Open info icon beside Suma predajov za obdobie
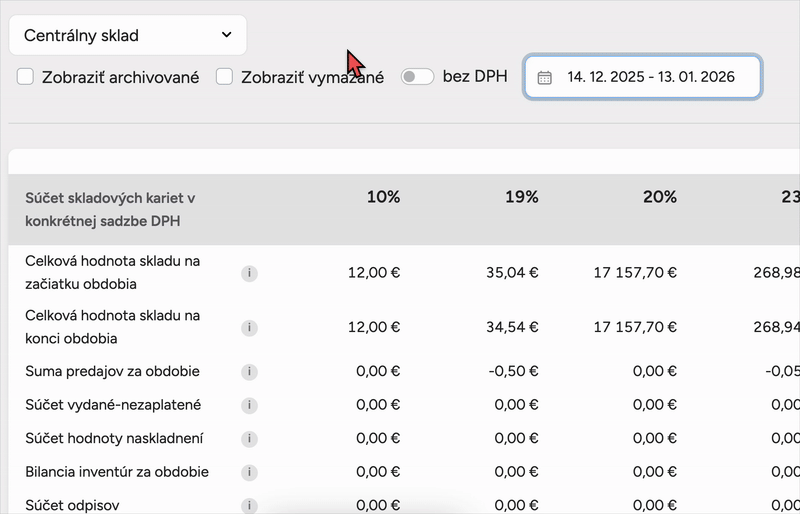Image resolution: width=800 pixels, height=514 pixels. coord(249,372)
